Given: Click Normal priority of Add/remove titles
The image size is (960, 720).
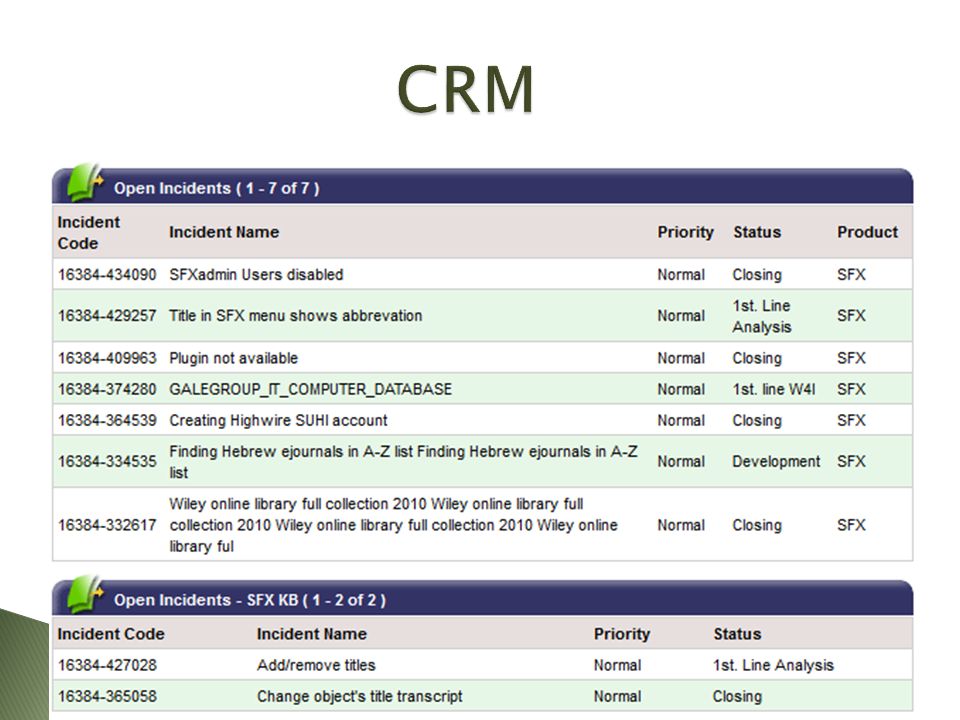Looking at the screenshot, I should pyautogui.click(x=617, y=666).
